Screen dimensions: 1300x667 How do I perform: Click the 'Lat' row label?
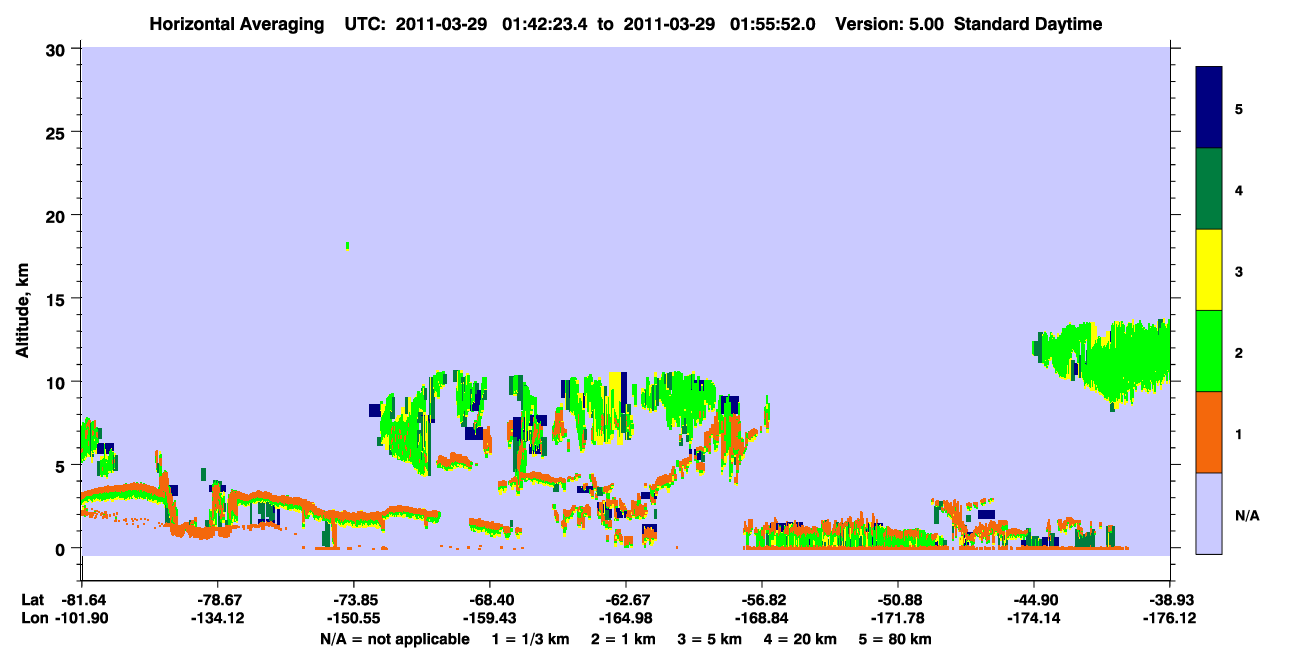(33, 599)
